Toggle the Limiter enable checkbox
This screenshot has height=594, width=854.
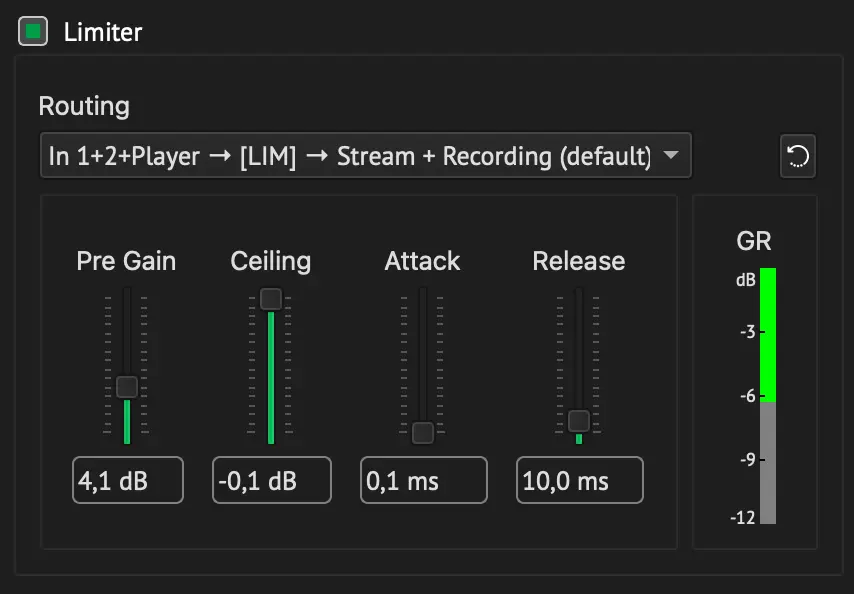[33, 31]
